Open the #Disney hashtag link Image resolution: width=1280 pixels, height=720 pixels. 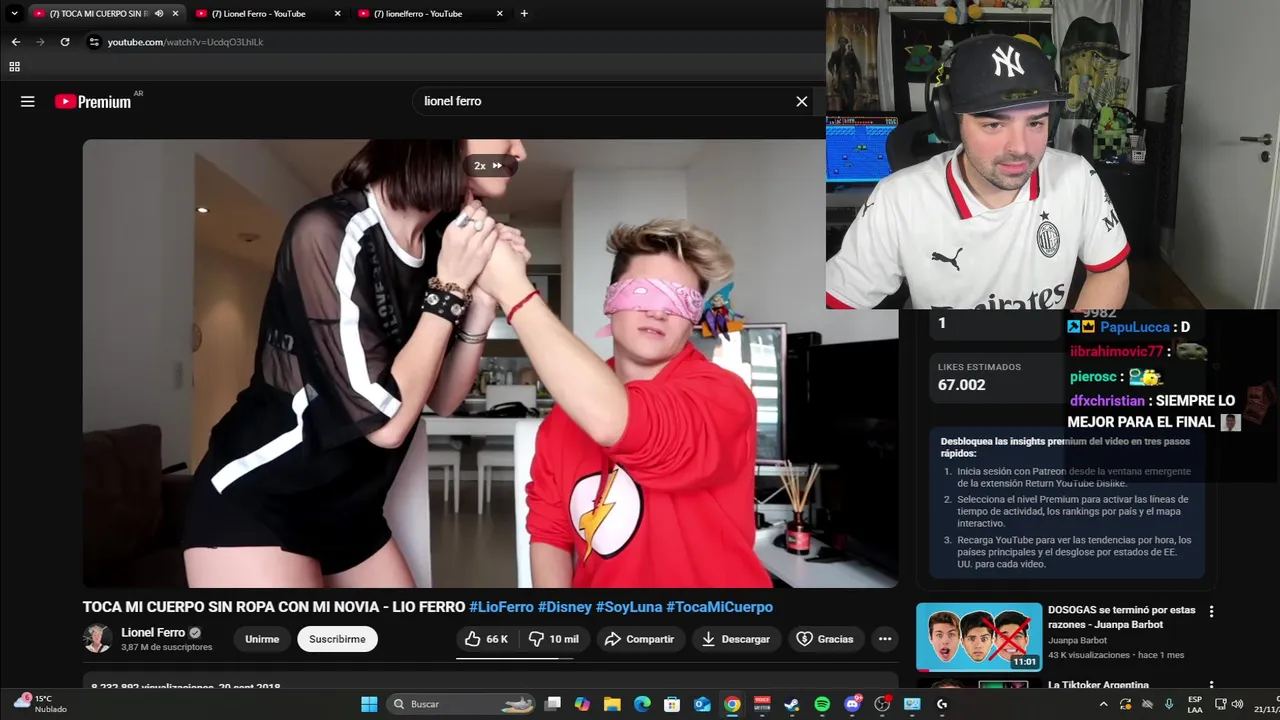click(564, 607)
